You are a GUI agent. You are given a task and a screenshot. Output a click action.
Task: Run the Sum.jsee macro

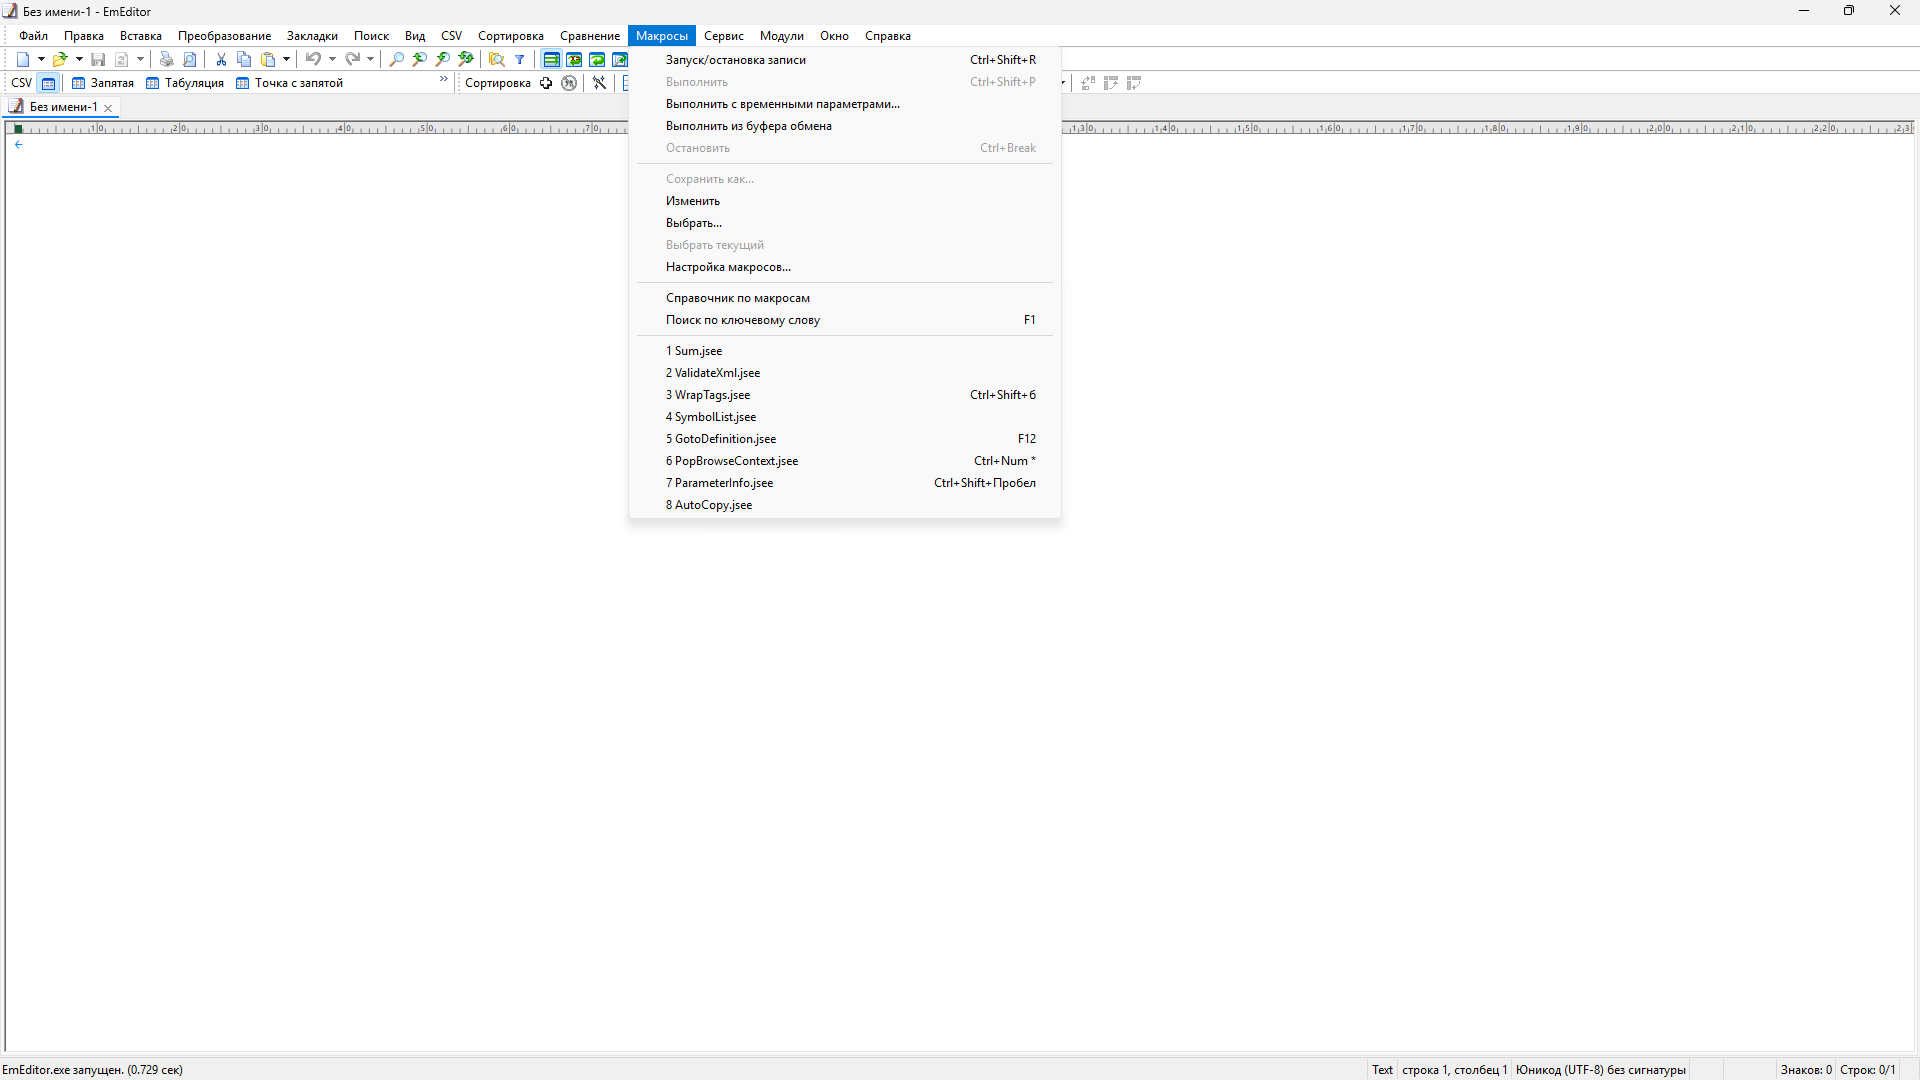[x=845, y=351]
